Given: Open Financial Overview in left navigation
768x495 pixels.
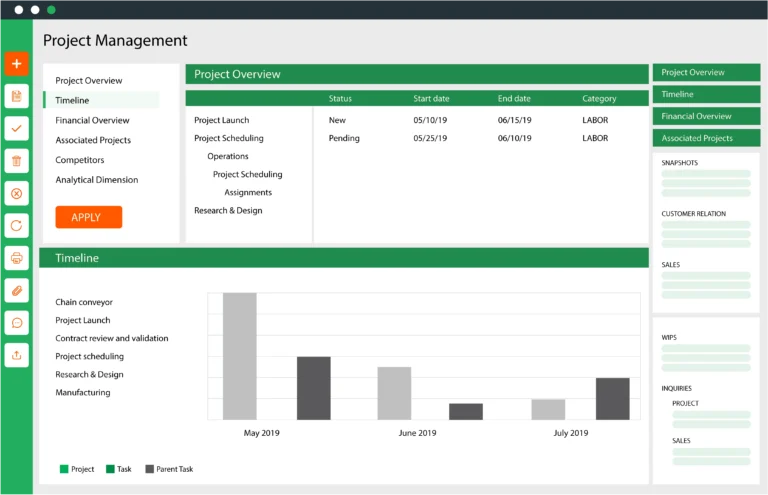Looking at the screenshot, I should pyautogui.click(x=92, y=120).
